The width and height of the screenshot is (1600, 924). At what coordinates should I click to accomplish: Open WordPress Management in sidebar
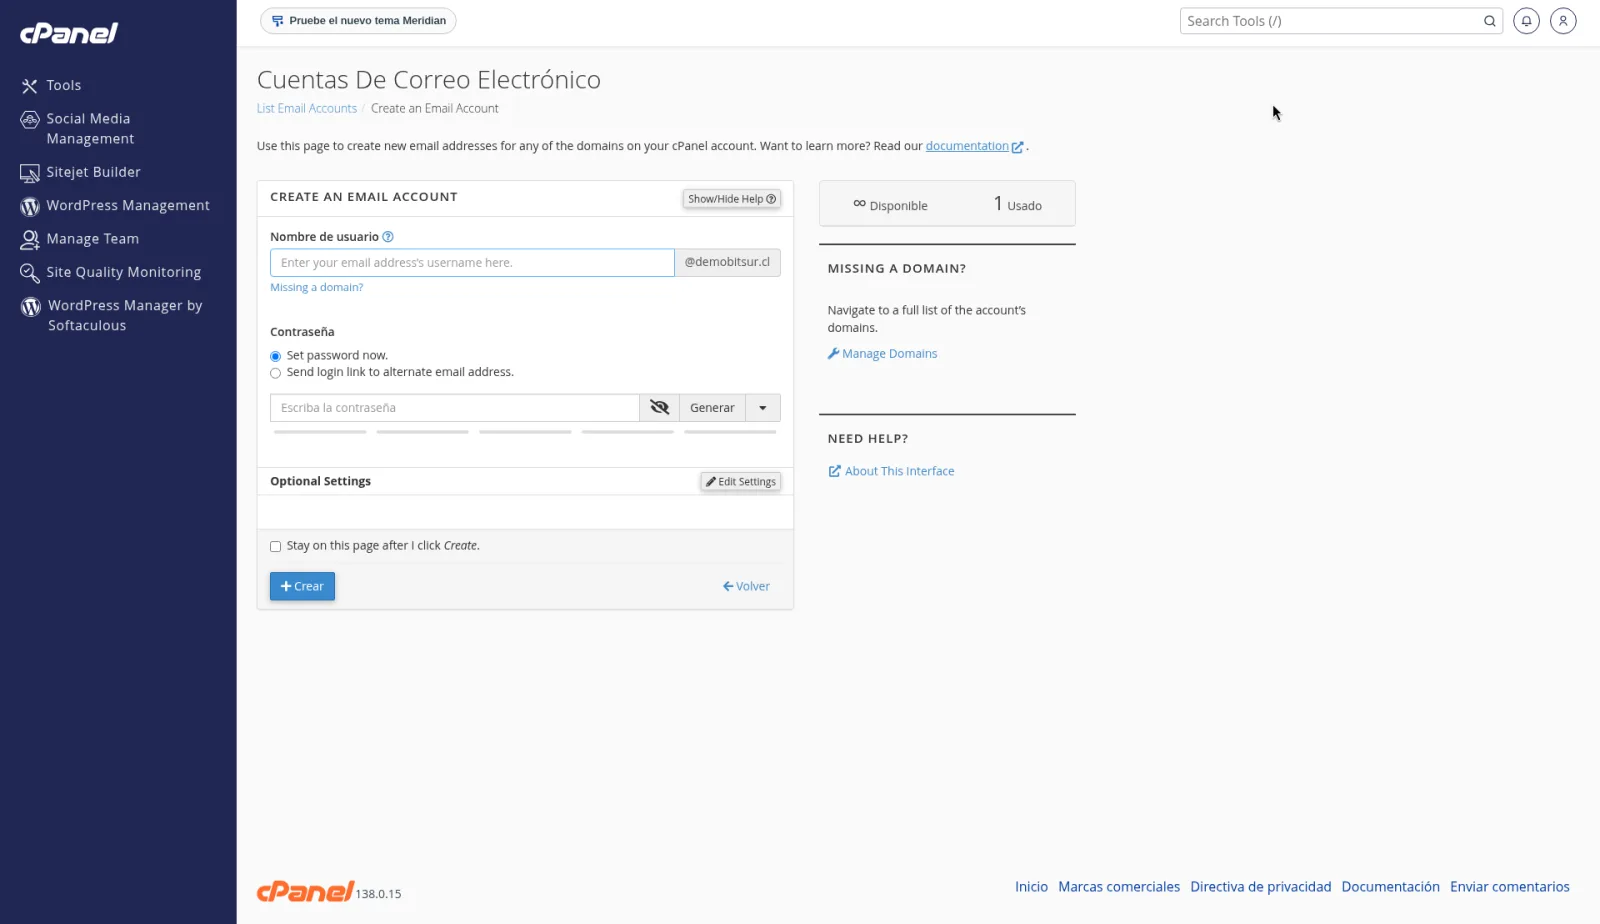pyautogui.click(x=128, y=205)
